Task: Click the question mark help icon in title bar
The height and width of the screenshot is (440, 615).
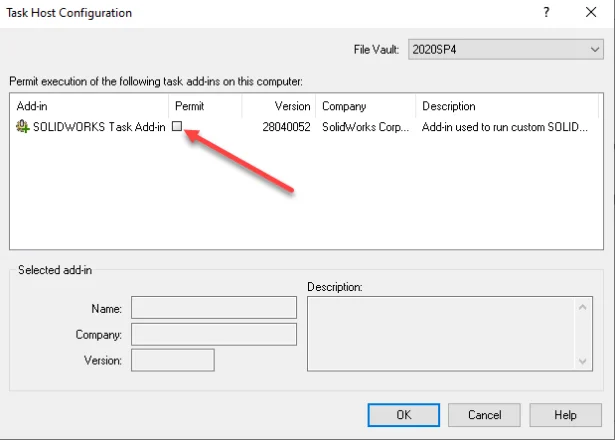Action: 546,12
